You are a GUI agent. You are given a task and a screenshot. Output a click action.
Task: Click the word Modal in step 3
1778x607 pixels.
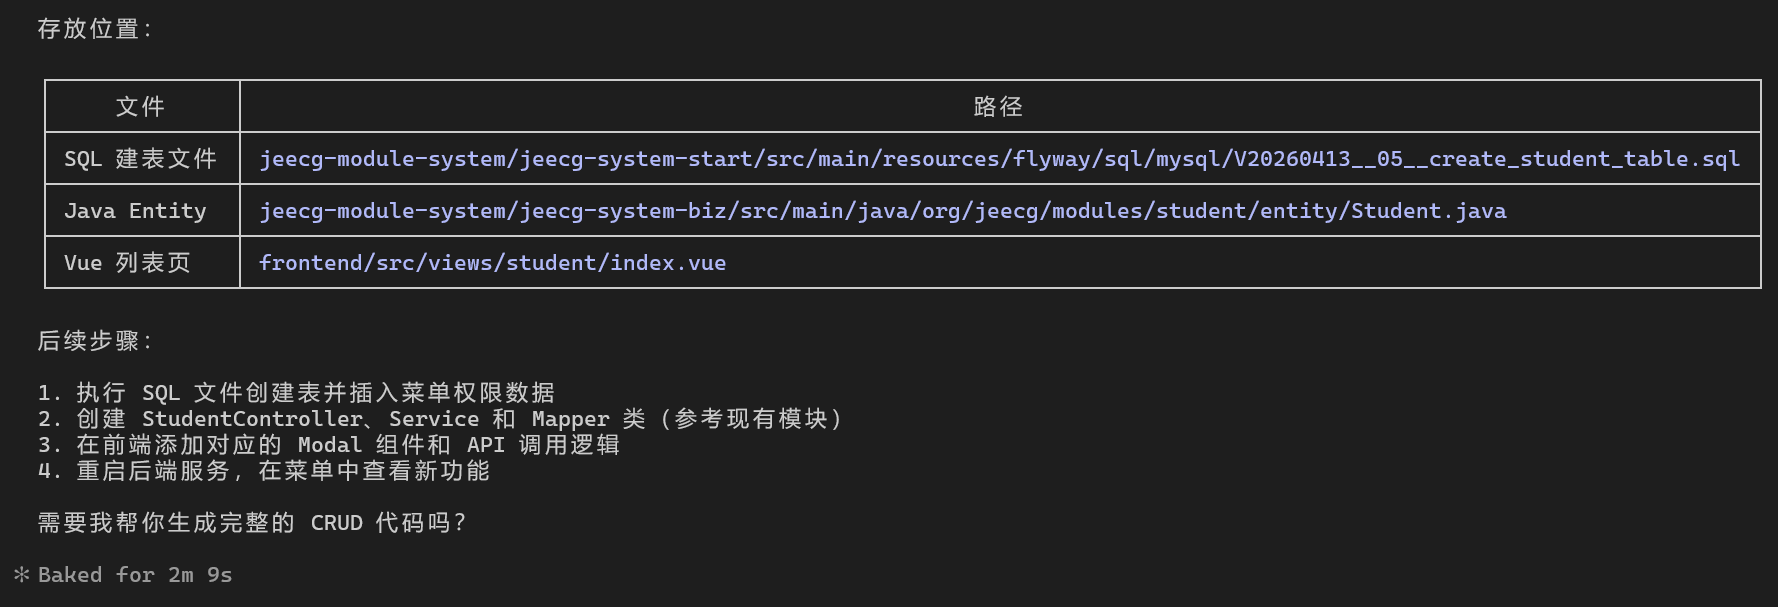click(330, 445)
